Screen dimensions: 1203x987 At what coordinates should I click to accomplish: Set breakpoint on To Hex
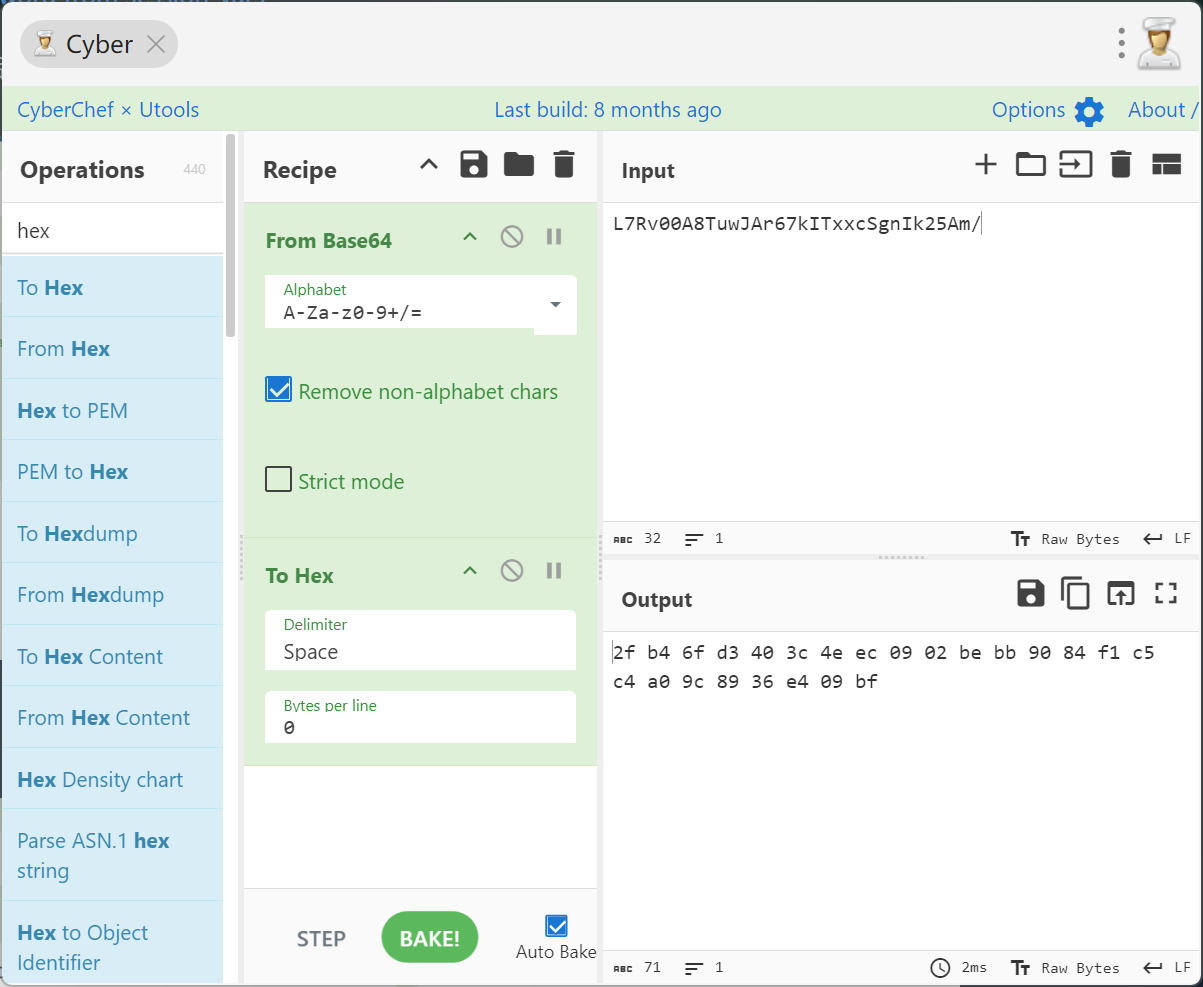(554, 571)
